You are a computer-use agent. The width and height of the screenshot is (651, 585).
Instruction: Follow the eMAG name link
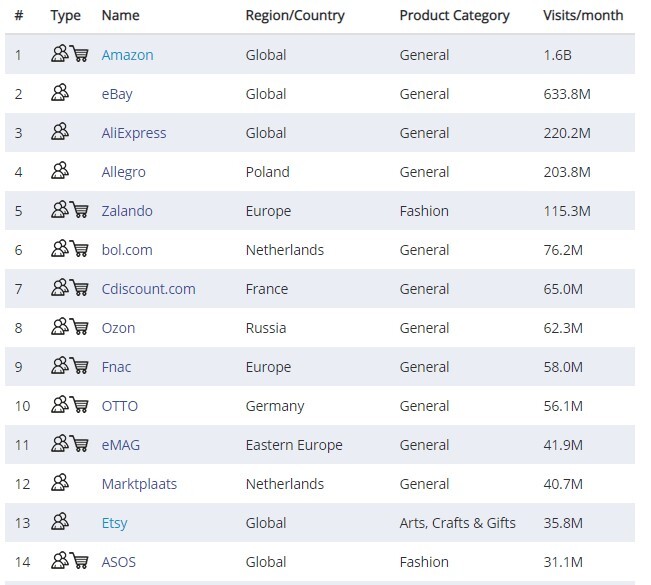(121, 445)
